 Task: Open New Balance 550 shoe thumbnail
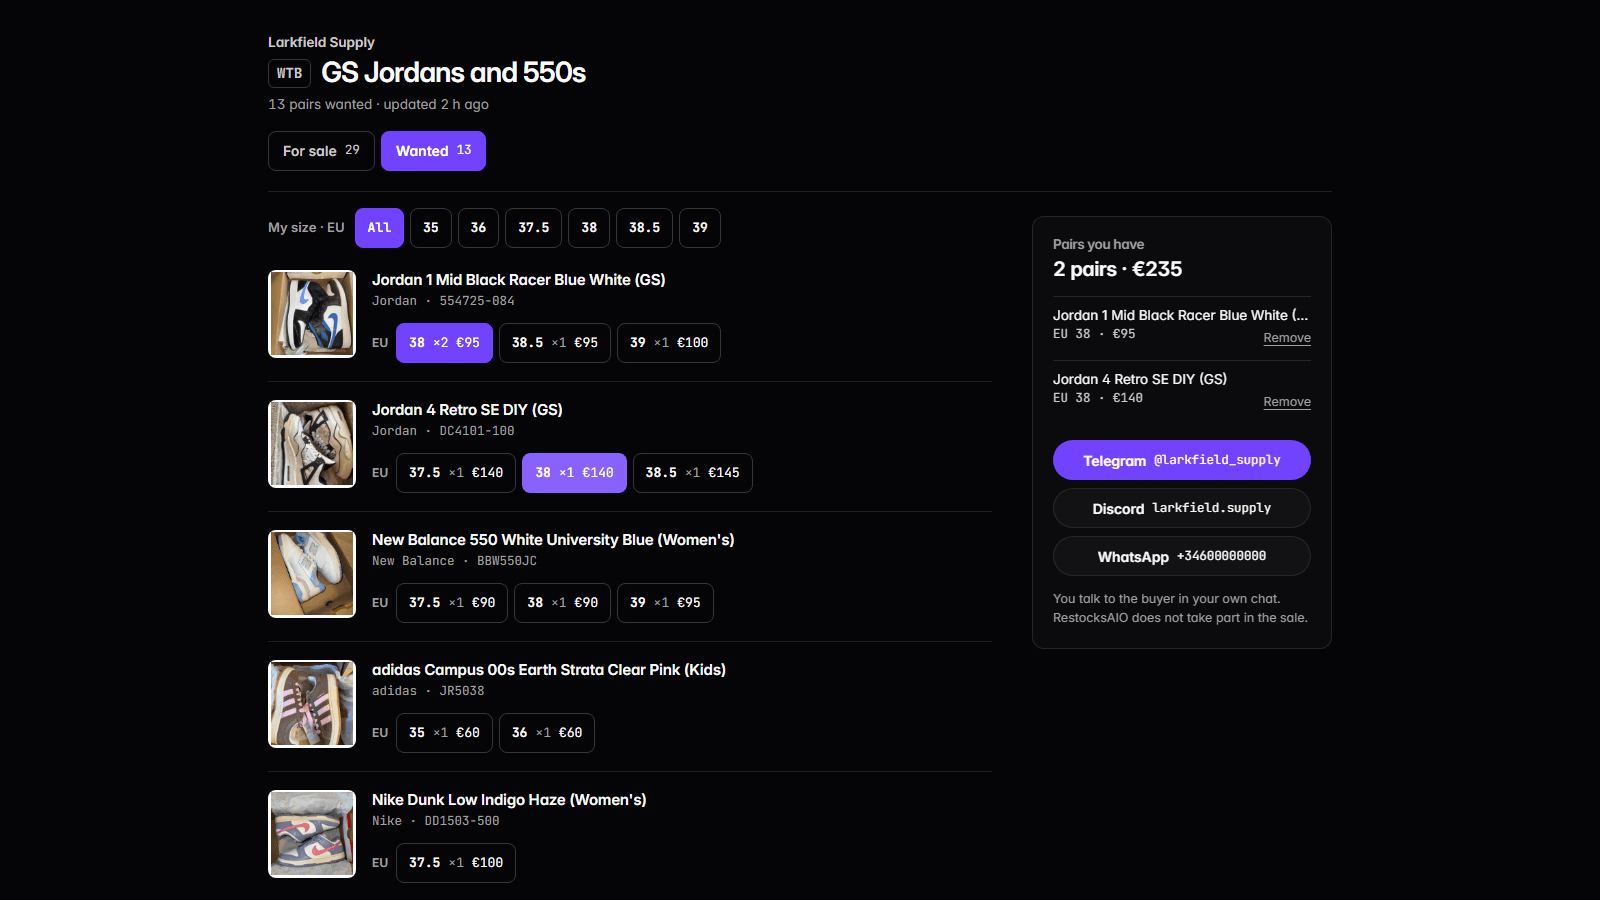point(312,574)
